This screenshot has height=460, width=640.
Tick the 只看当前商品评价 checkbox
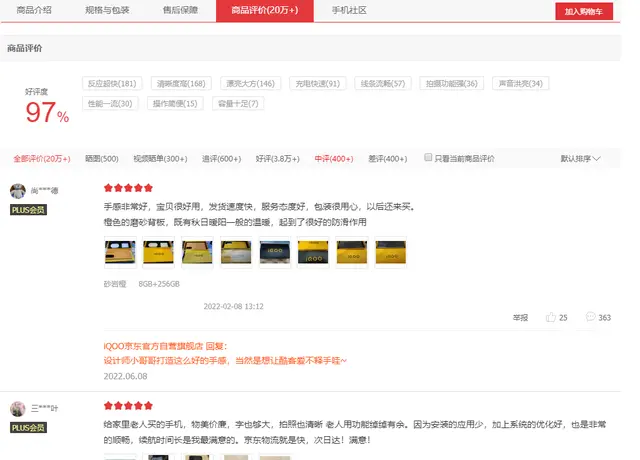coord(428,157)
